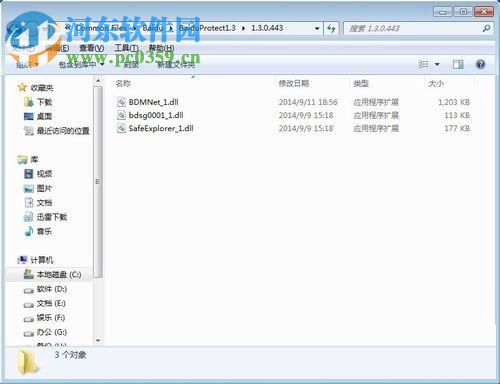This screenshot has height=384, width=500.
Task: Sort by the 修改日期 column header
Action: click(x=294, y=83)
